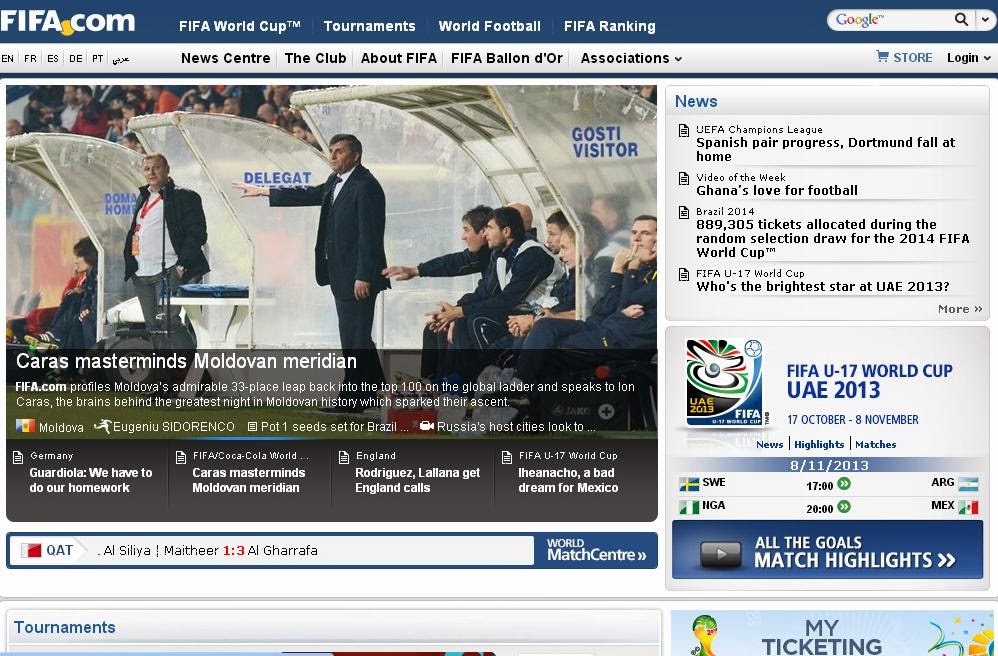998x656 pixels.
Task: Open headline Caras masterminds Moldovan meridian
Action: 186,361
